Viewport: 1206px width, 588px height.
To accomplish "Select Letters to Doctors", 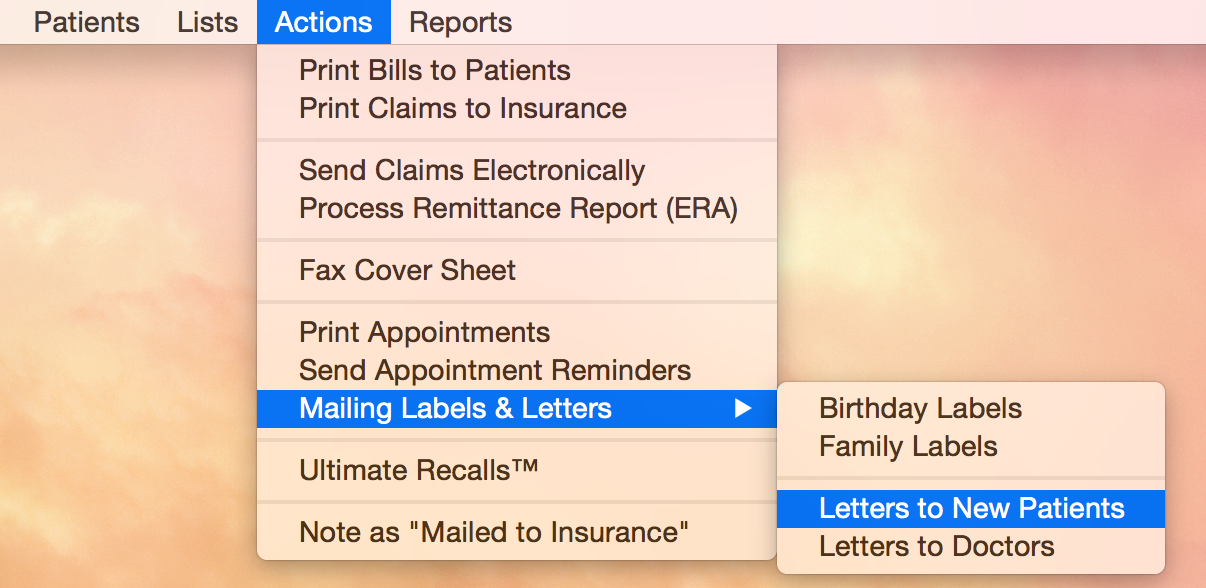I will (936, 546).
